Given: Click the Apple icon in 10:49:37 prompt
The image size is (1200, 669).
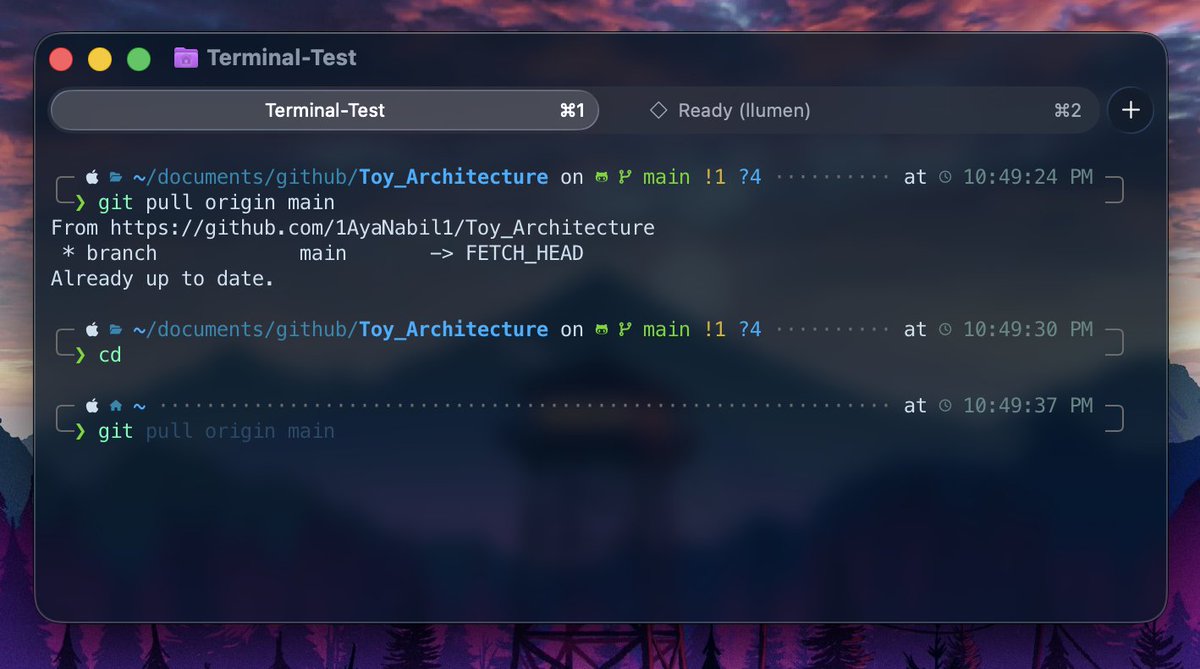Looking at the screenshot, I should (92, 405).
